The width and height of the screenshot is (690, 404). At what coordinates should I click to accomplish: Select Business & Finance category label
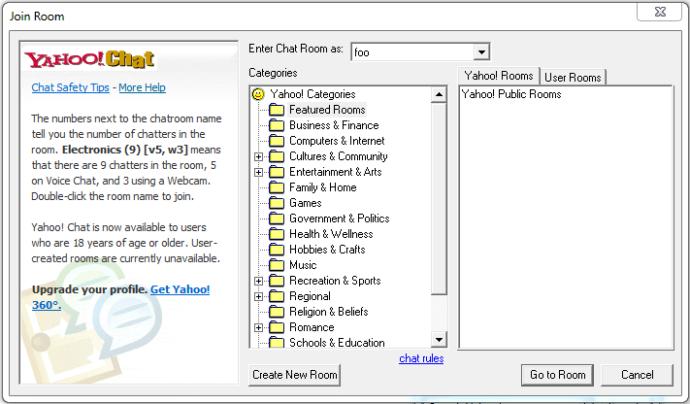click(334, 125)
